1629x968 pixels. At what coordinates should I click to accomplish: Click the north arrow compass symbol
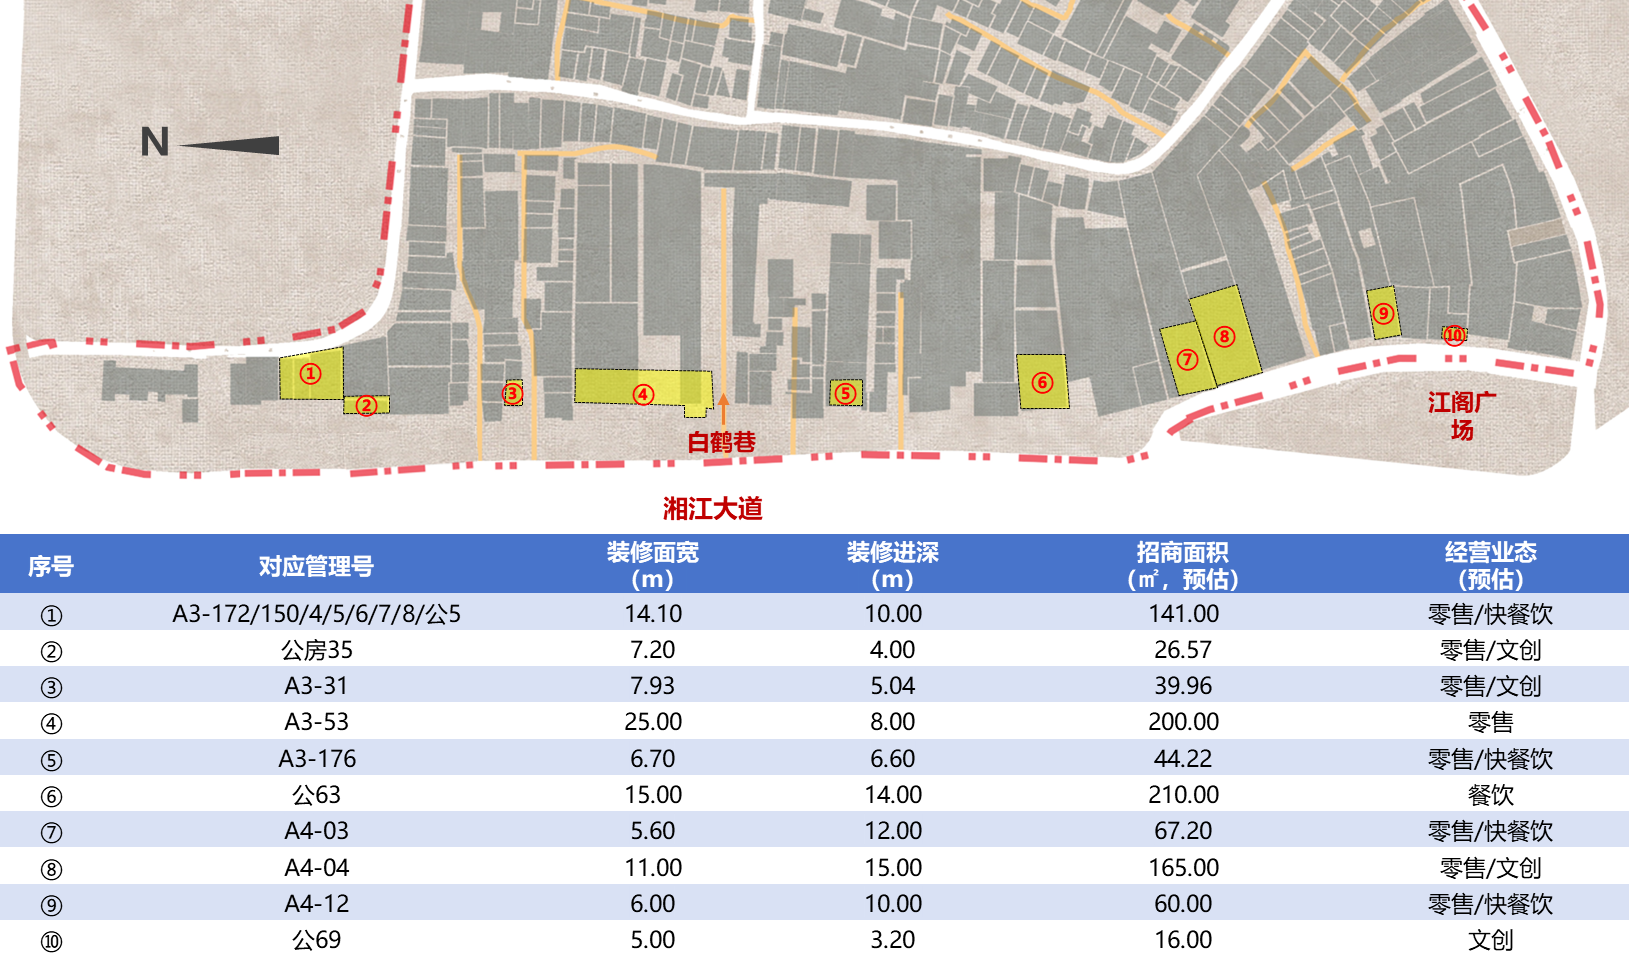(210, 143)
